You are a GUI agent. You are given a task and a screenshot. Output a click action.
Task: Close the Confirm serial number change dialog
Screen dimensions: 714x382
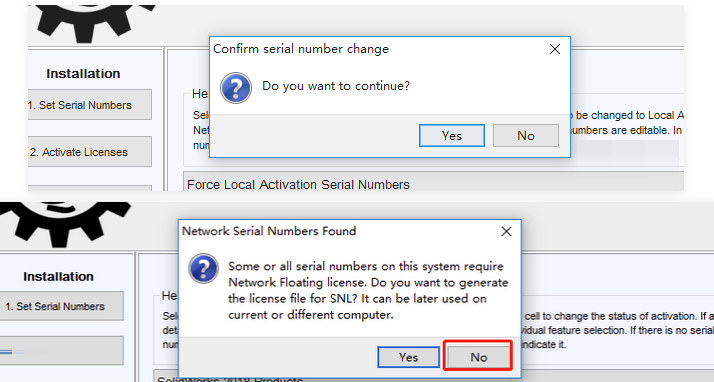tap(555, 49)
